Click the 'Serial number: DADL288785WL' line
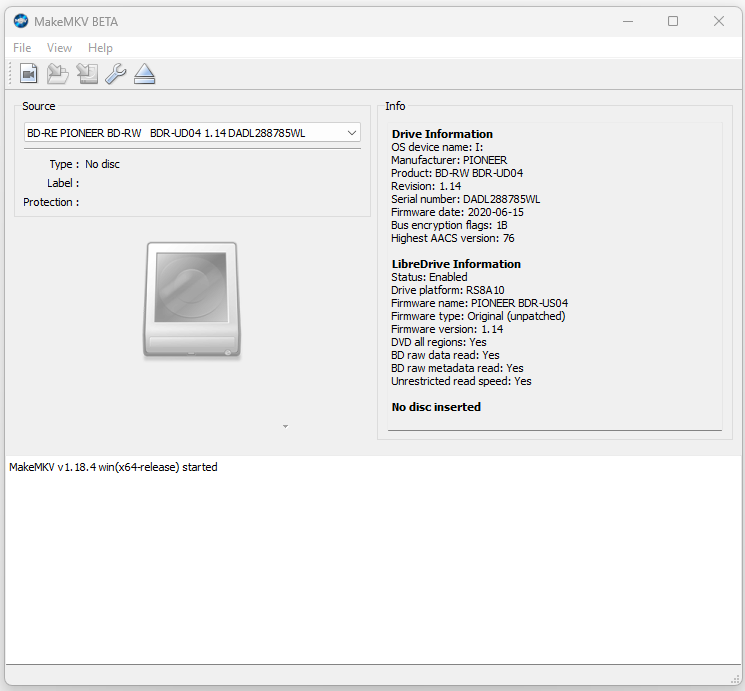The image size is (745, 691). 466,199
